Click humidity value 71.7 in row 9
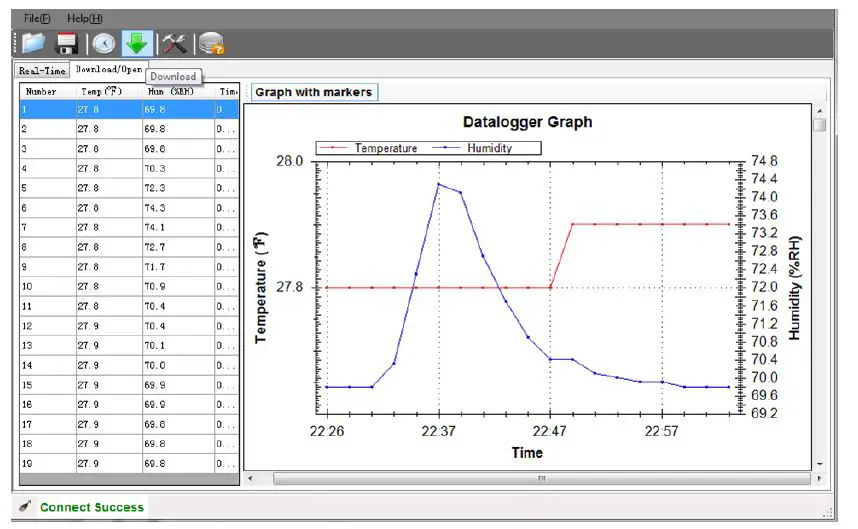The height and width of the screenshot is (529, 858). click(x=155, y=267)
